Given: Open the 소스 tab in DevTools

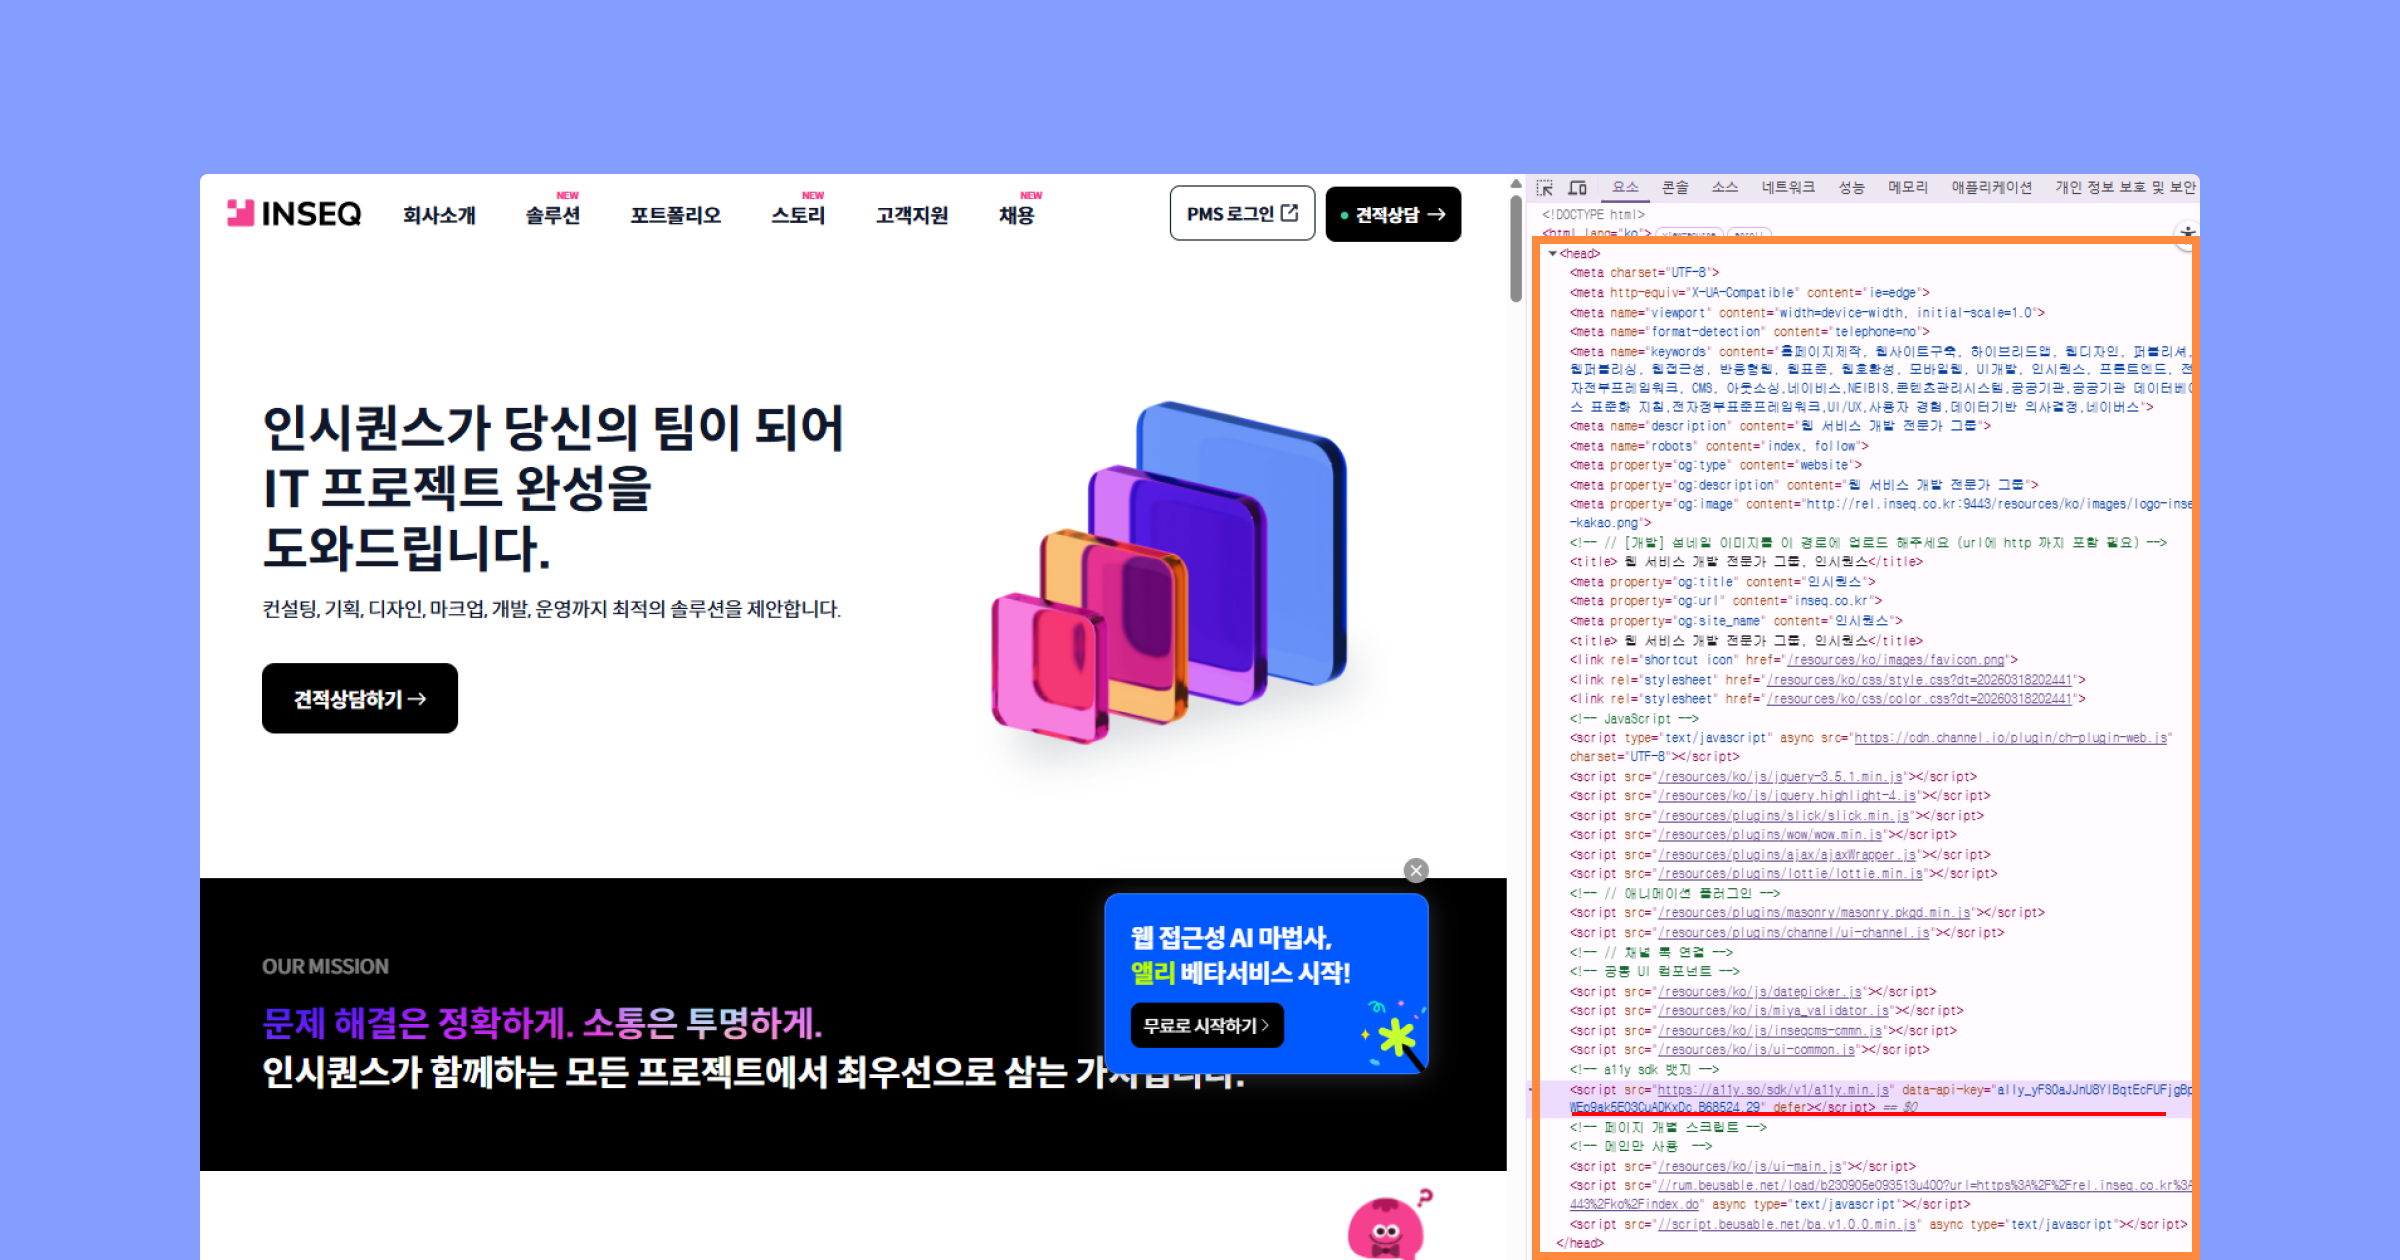Looking at the screenshot, I should pos(1725,187).
